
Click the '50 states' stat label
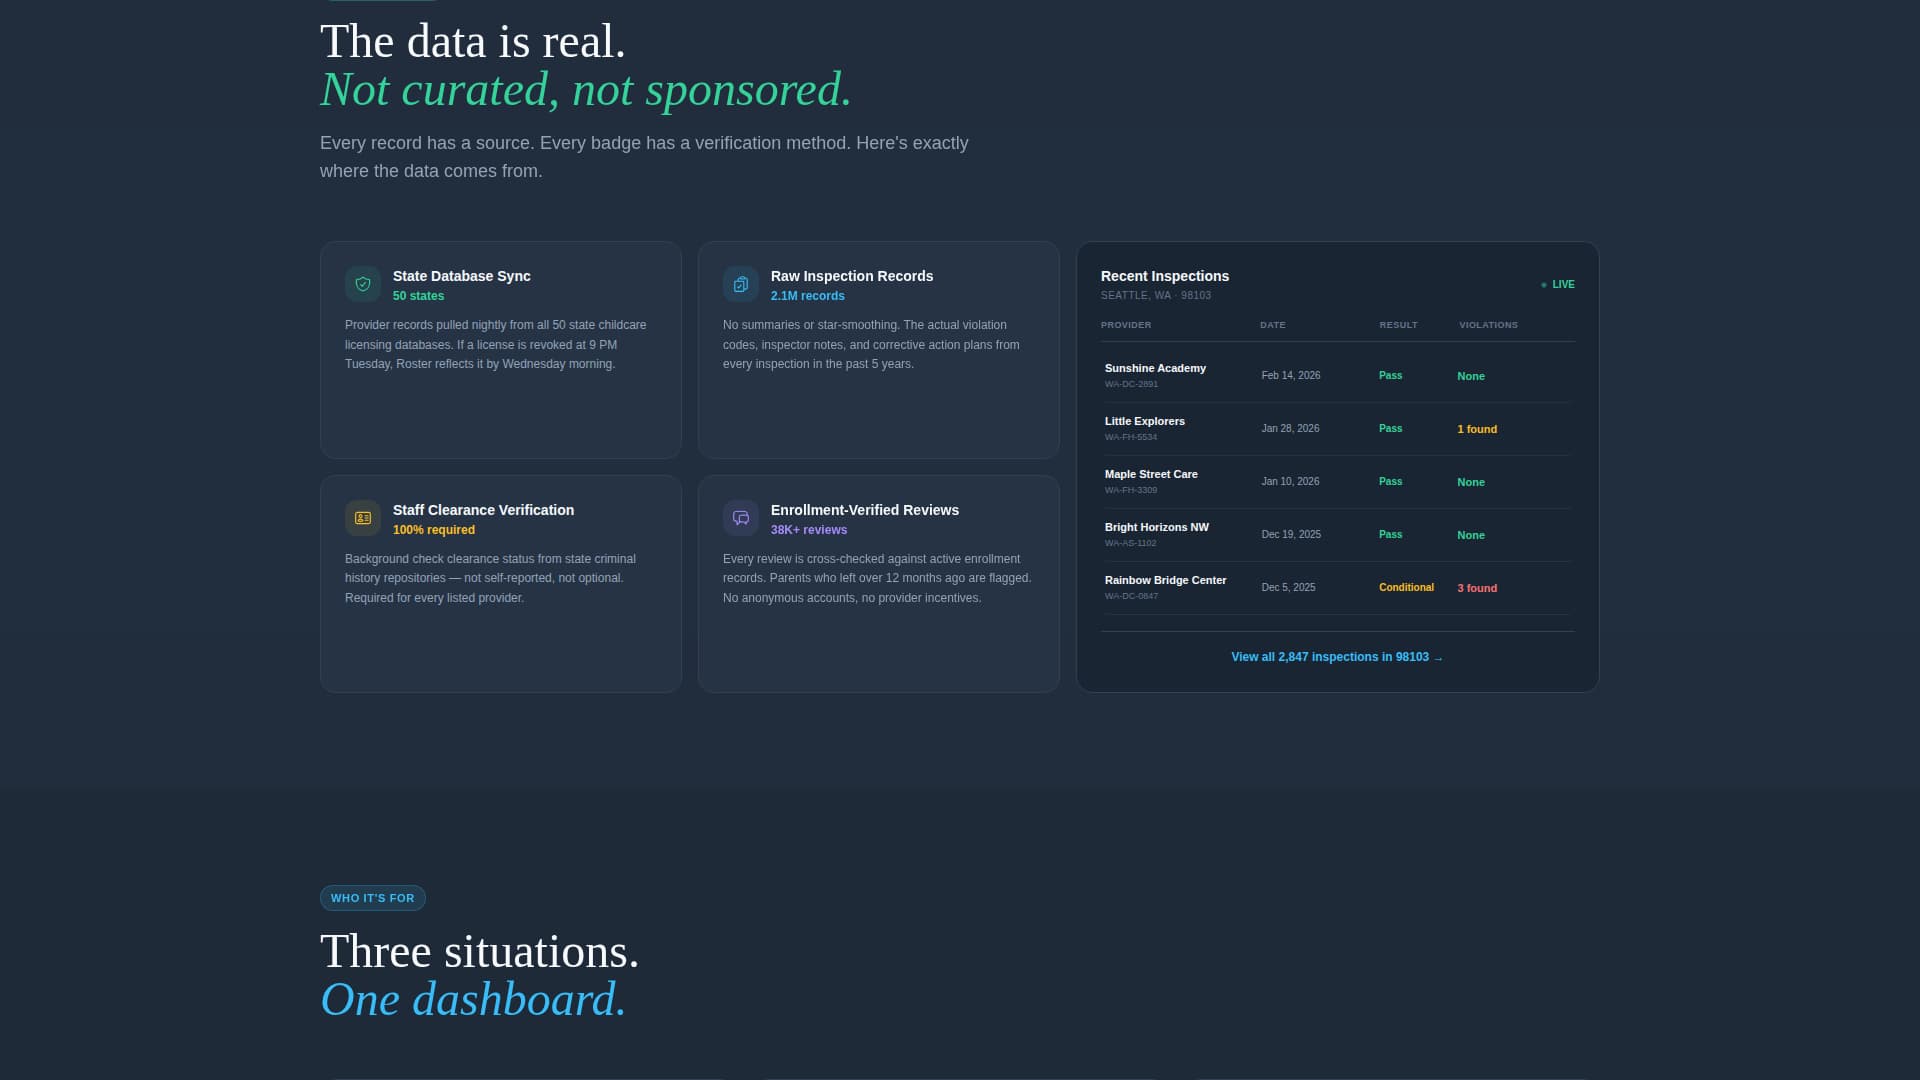[418, 296]
